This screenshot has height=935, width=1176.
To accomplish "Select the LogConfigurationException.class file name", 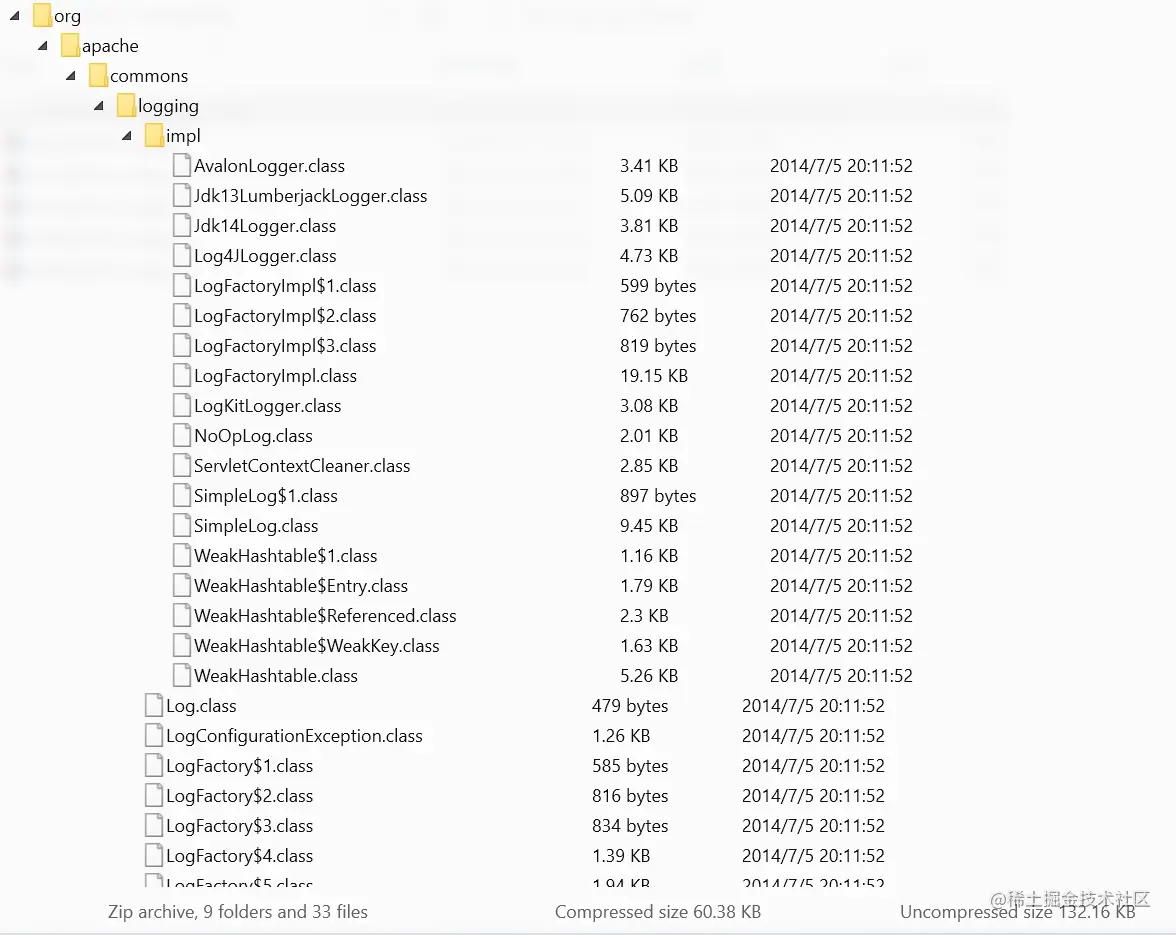I will (x=294, y=736).
